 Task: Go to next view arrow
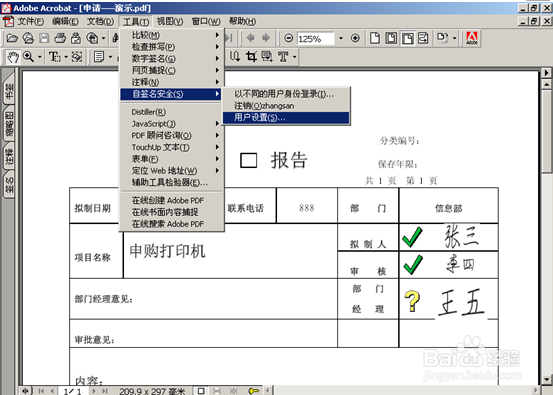click(x=266, y=38)
